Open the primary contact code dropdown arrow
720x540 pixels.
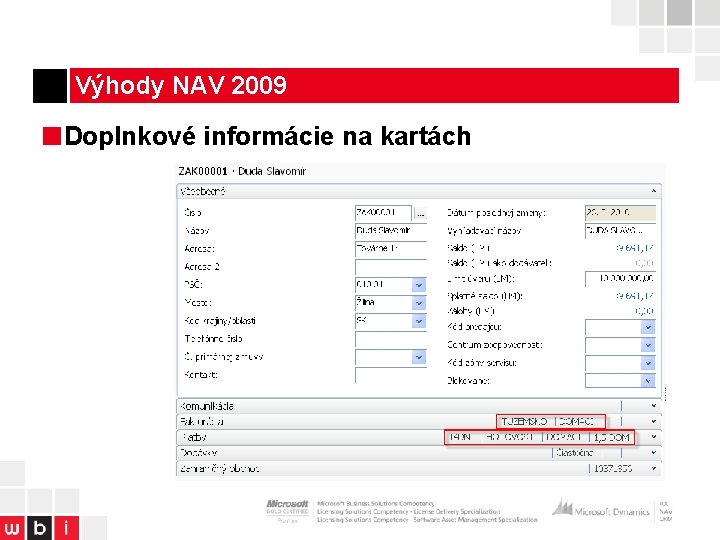419,357
